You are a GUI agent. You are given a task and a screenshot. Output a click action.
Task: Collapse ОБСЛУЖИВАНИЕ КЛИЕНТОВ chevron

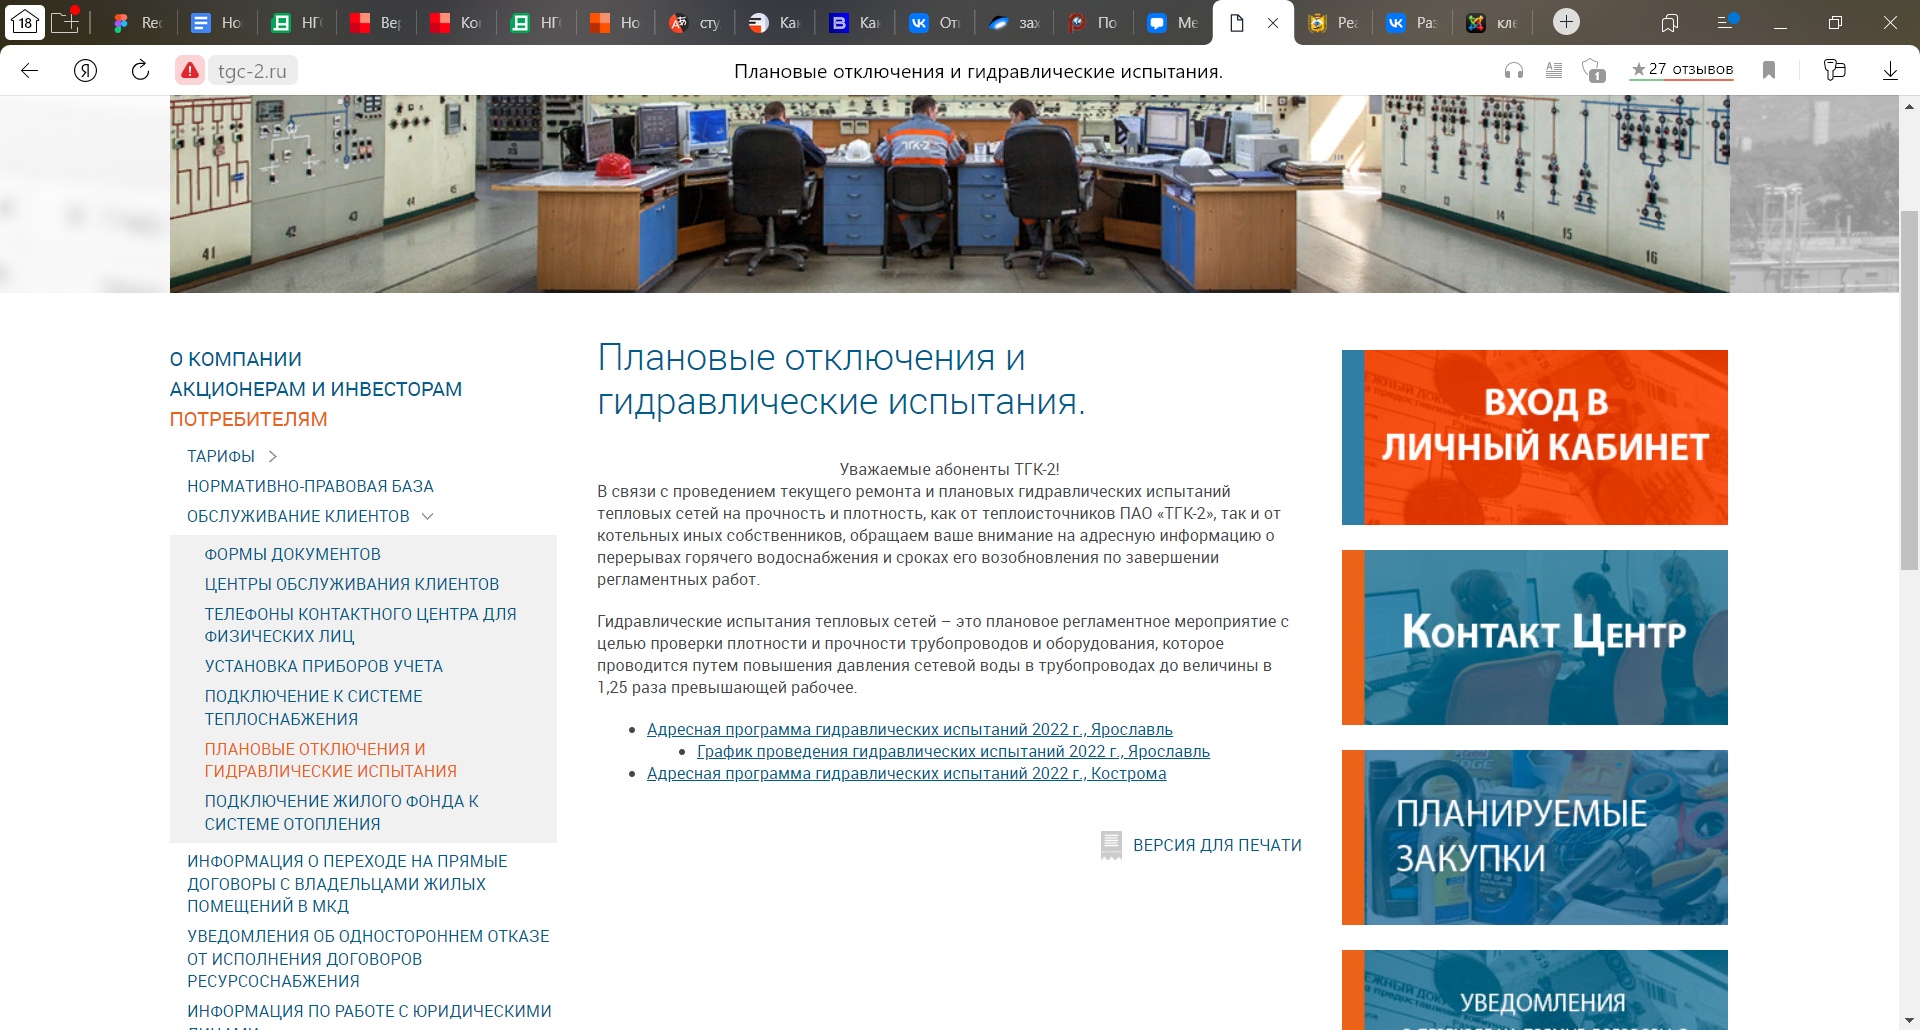(x=428, y=516)
